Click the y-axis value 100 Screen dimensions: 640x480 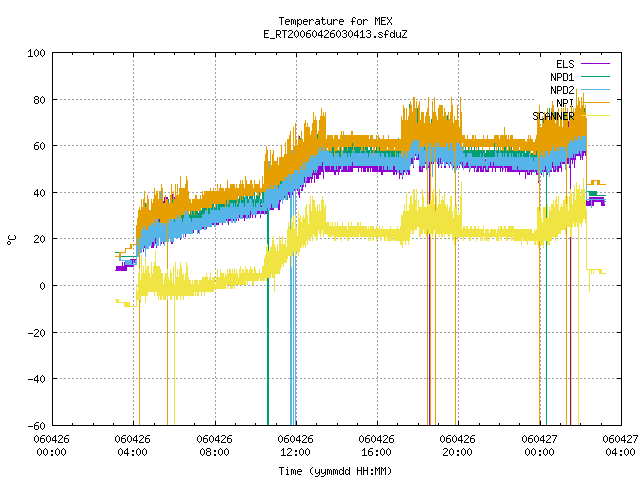pyautogui.click(x=36, y=53)
